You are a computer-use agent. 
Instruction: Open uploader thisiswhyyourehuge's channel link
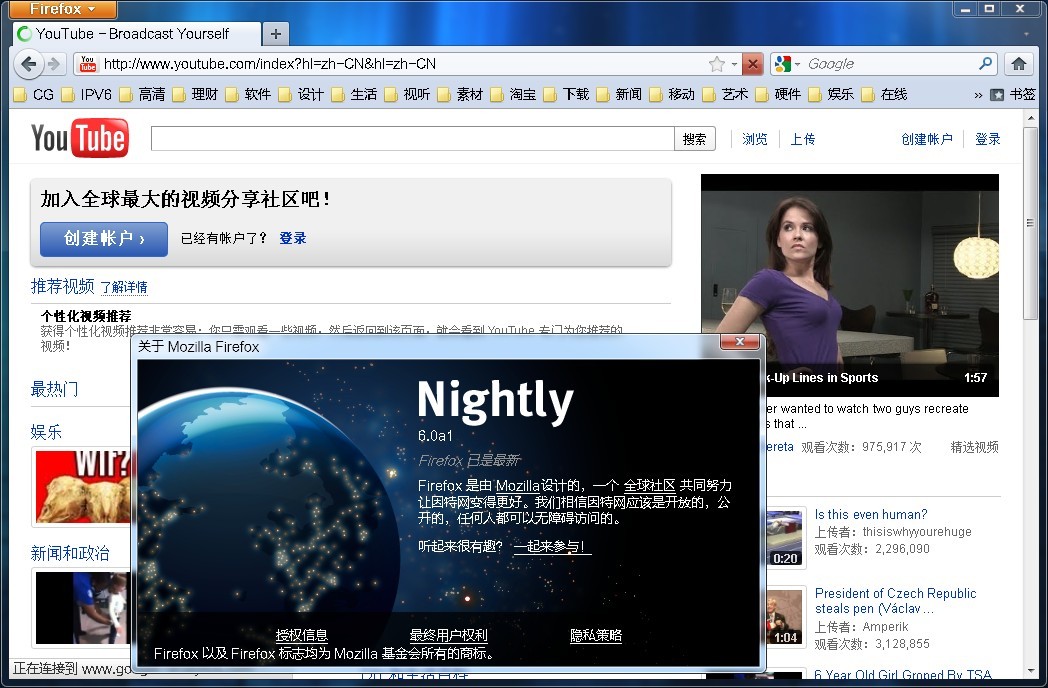coord(917,532)
